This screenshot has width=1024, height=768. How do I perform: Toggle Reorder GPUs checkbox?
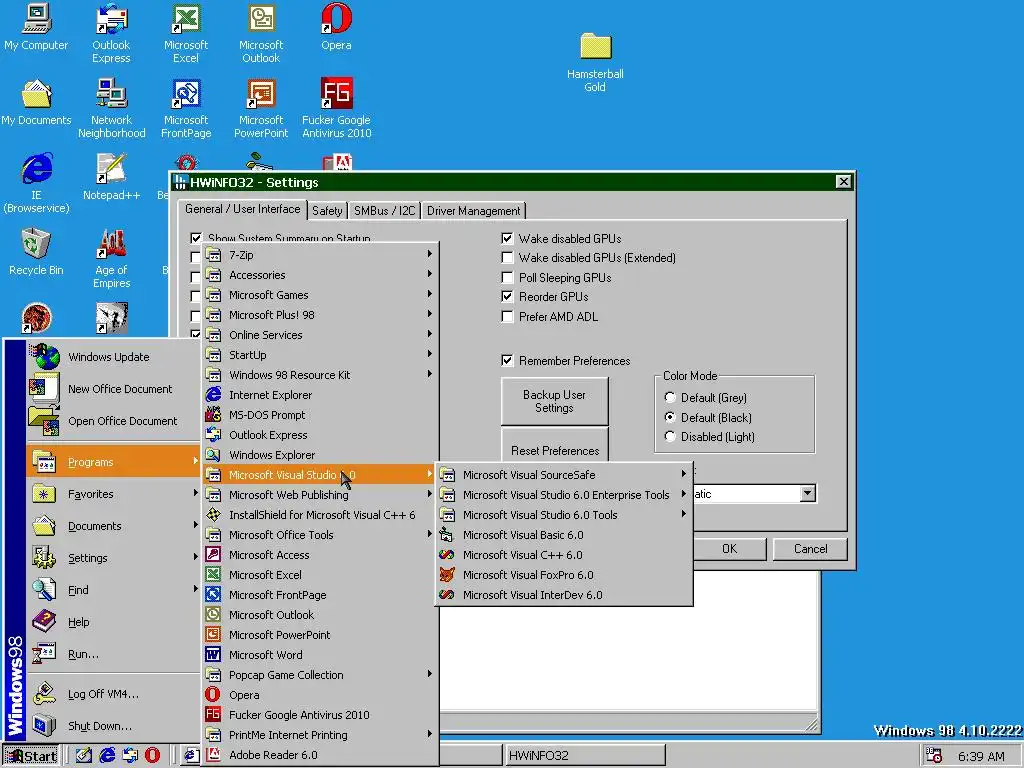tap(507, 296)
